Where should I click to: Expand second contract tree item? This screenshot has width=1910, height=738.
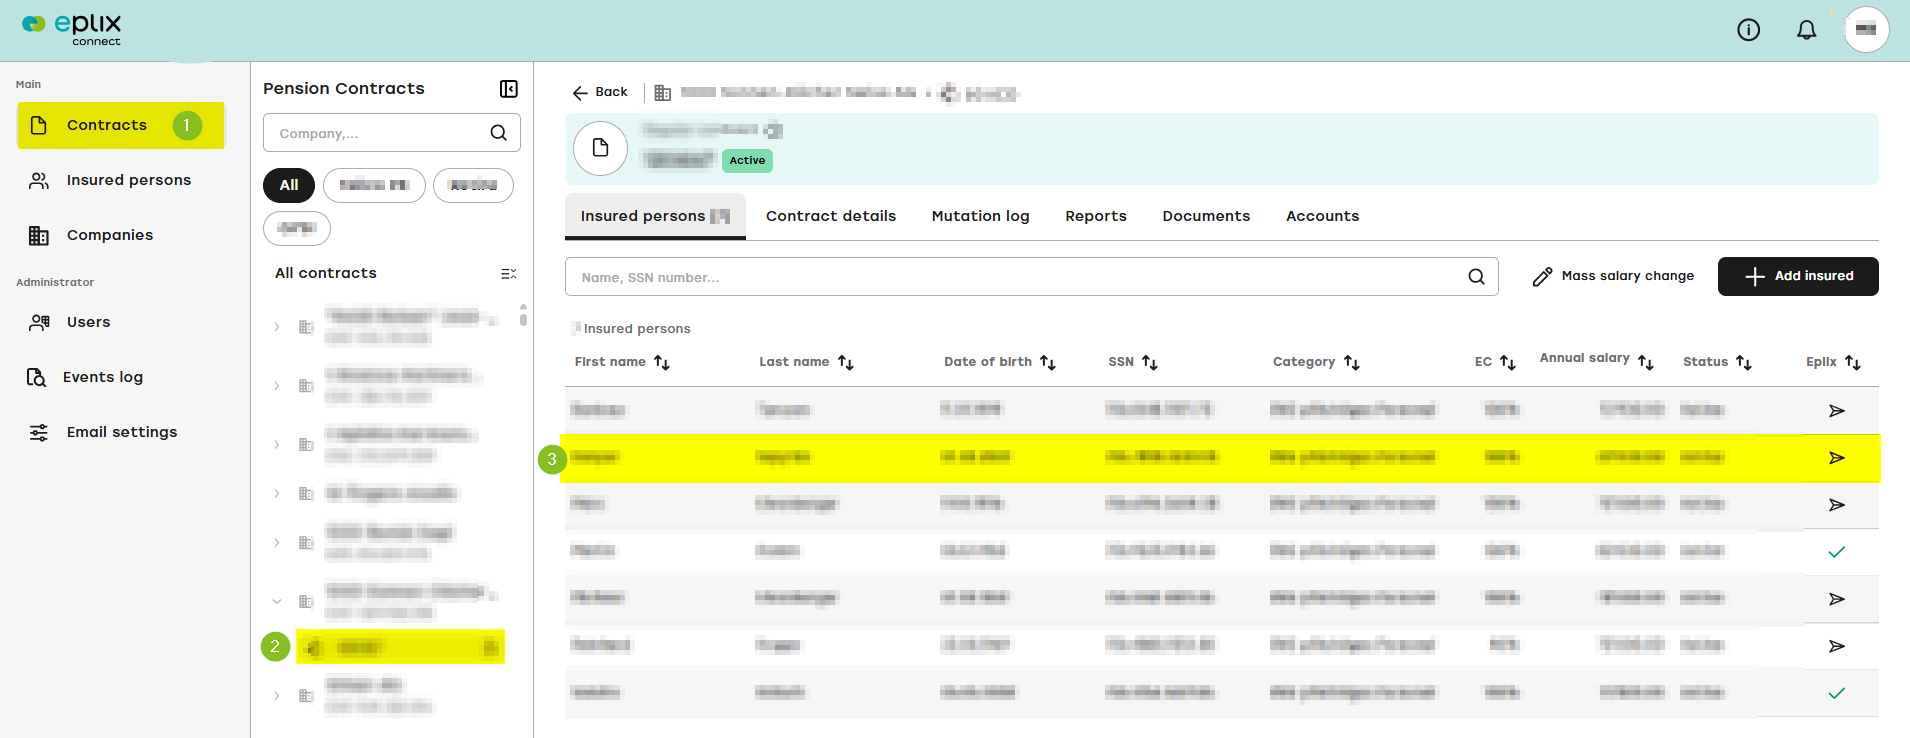point(277,386)
